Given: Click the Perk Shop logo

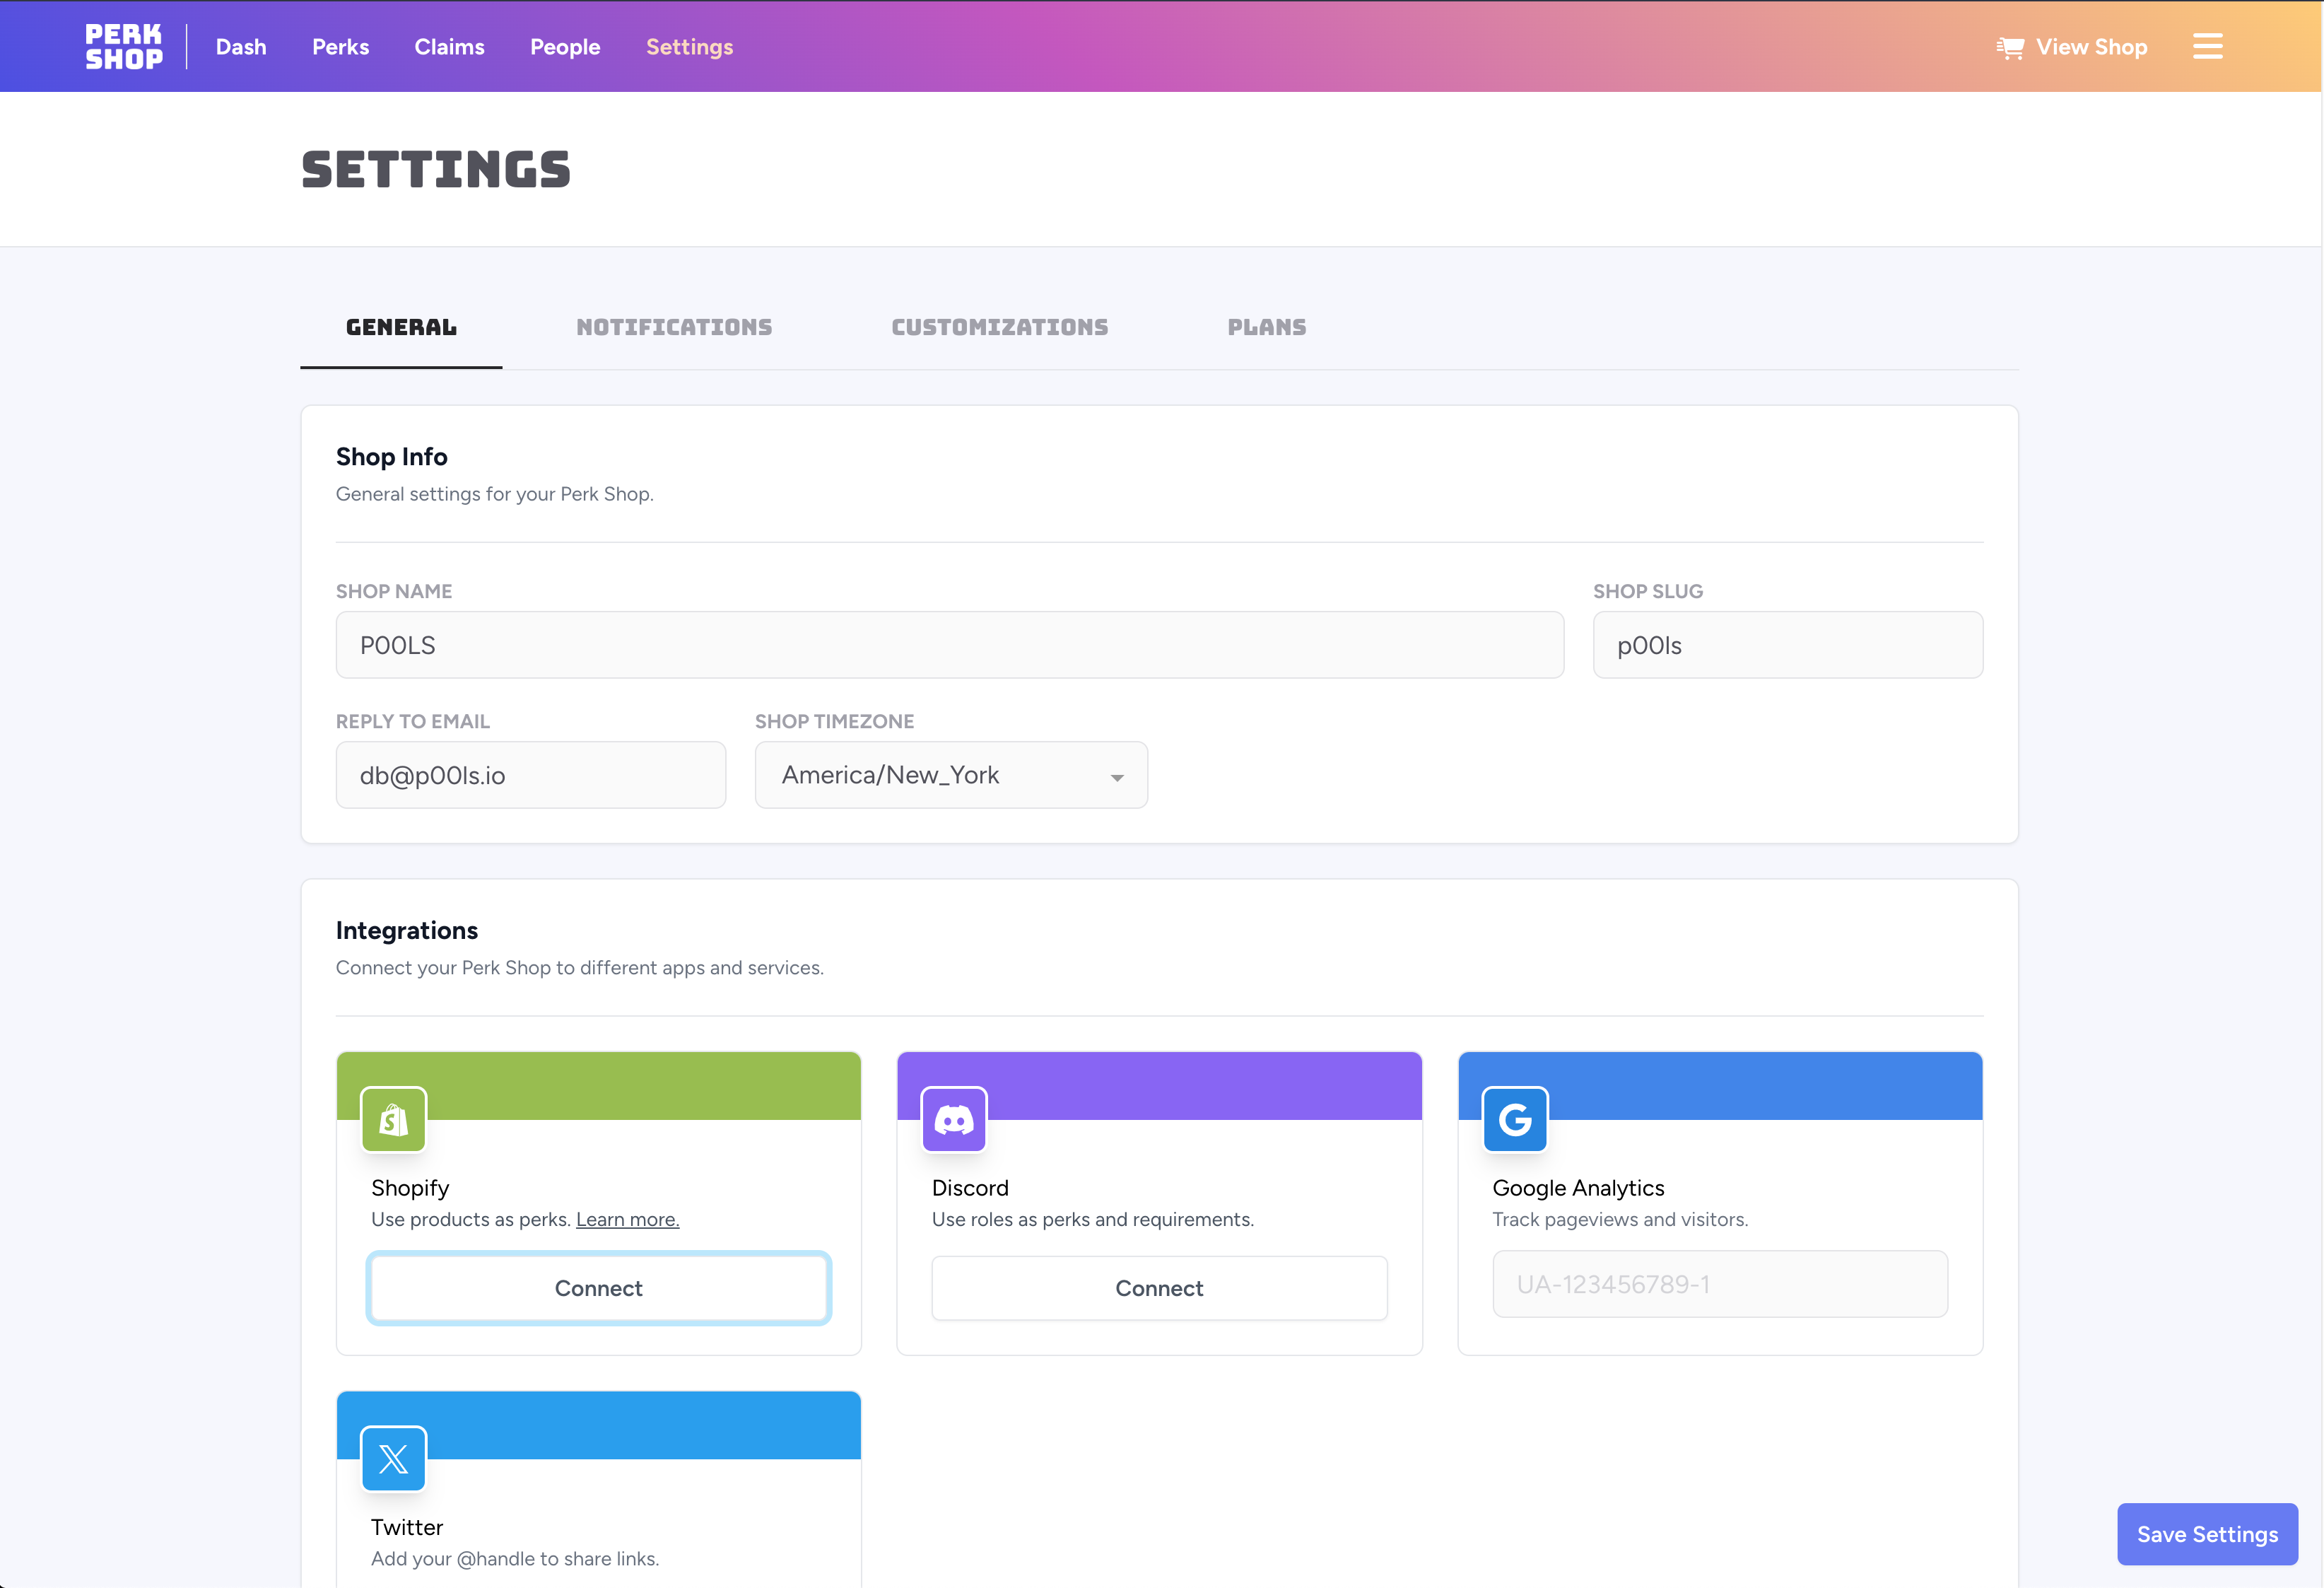Looking at the screenshot, I should tap(124, 47).
